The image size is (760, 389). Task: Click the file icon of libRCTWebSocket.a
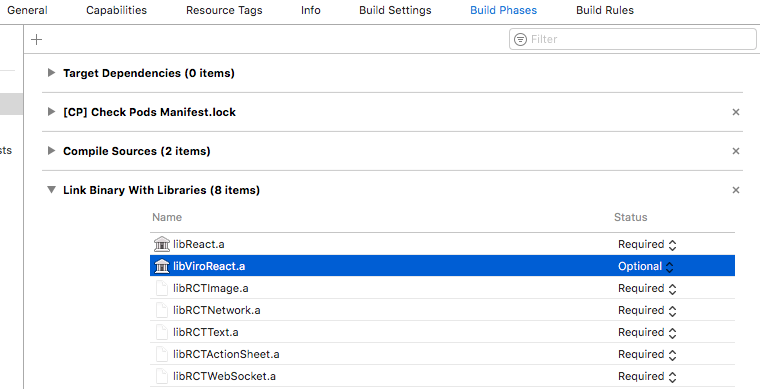[162, 376]
